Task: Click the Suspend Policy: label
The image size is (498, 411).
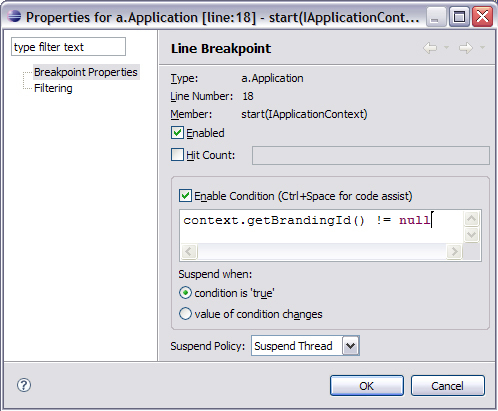Action: click(208, 346)
